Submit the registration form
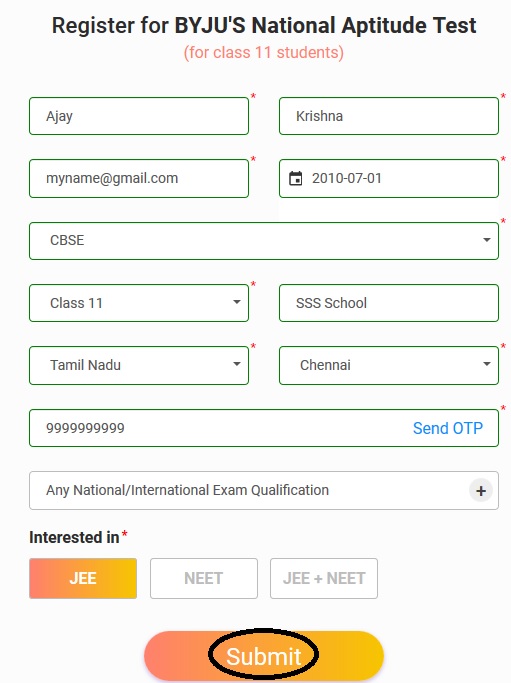The height and width of the screenshot is (683, 511). [264, 656]
